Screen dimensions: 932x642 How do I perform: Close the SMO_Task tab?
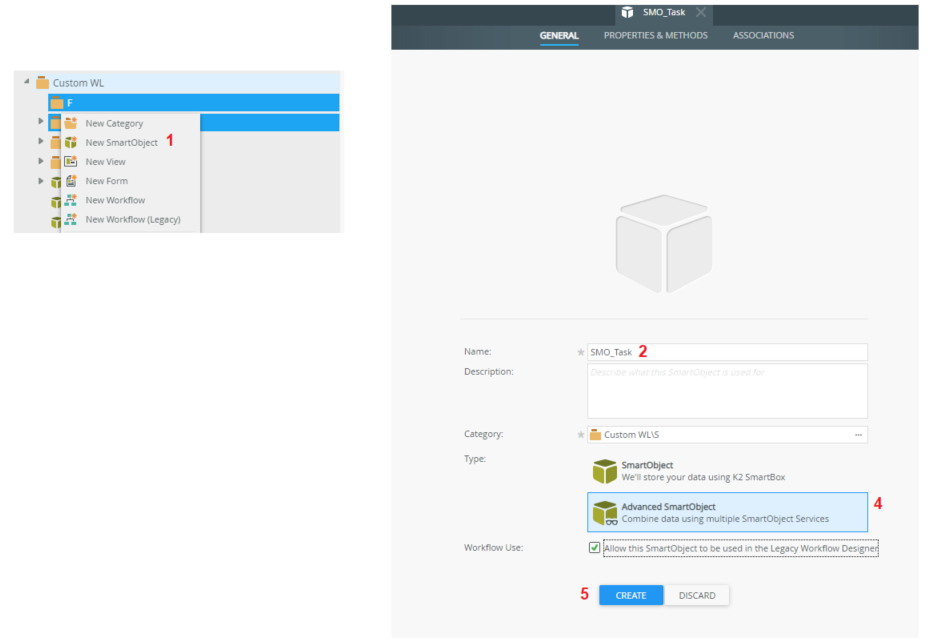tap(700, 12)
